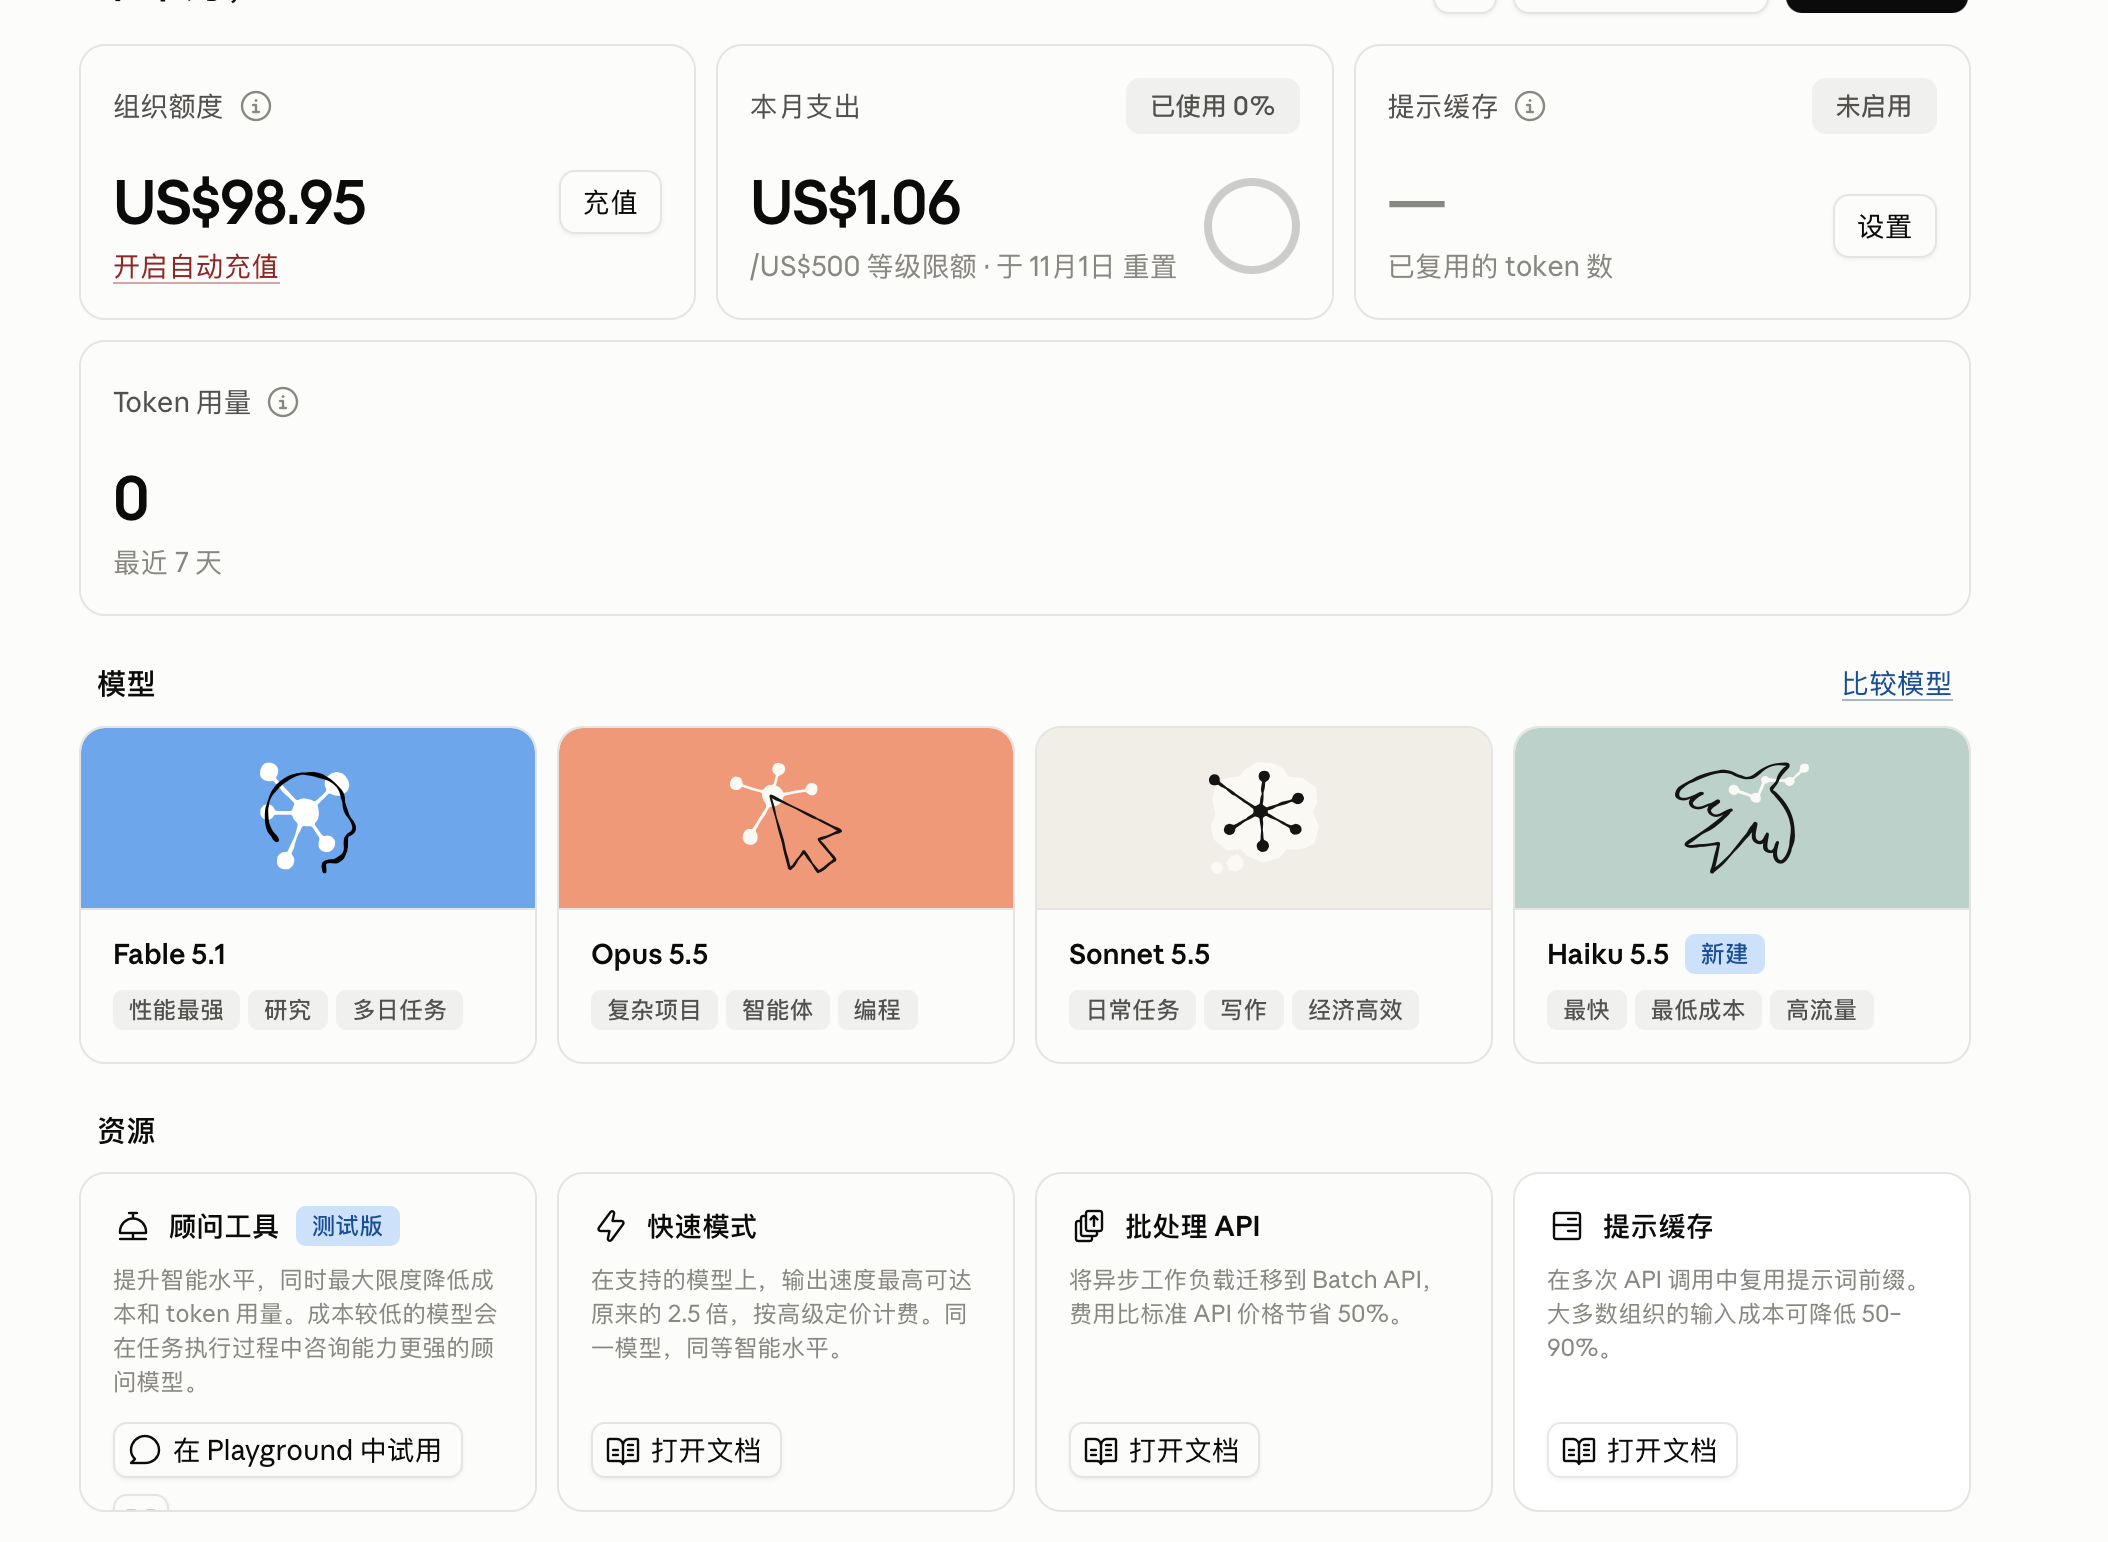Screen dimensions: 2108x1542
Task: Click the Opus 5.5 cursor illustration
Action: (x=786, y=818)
